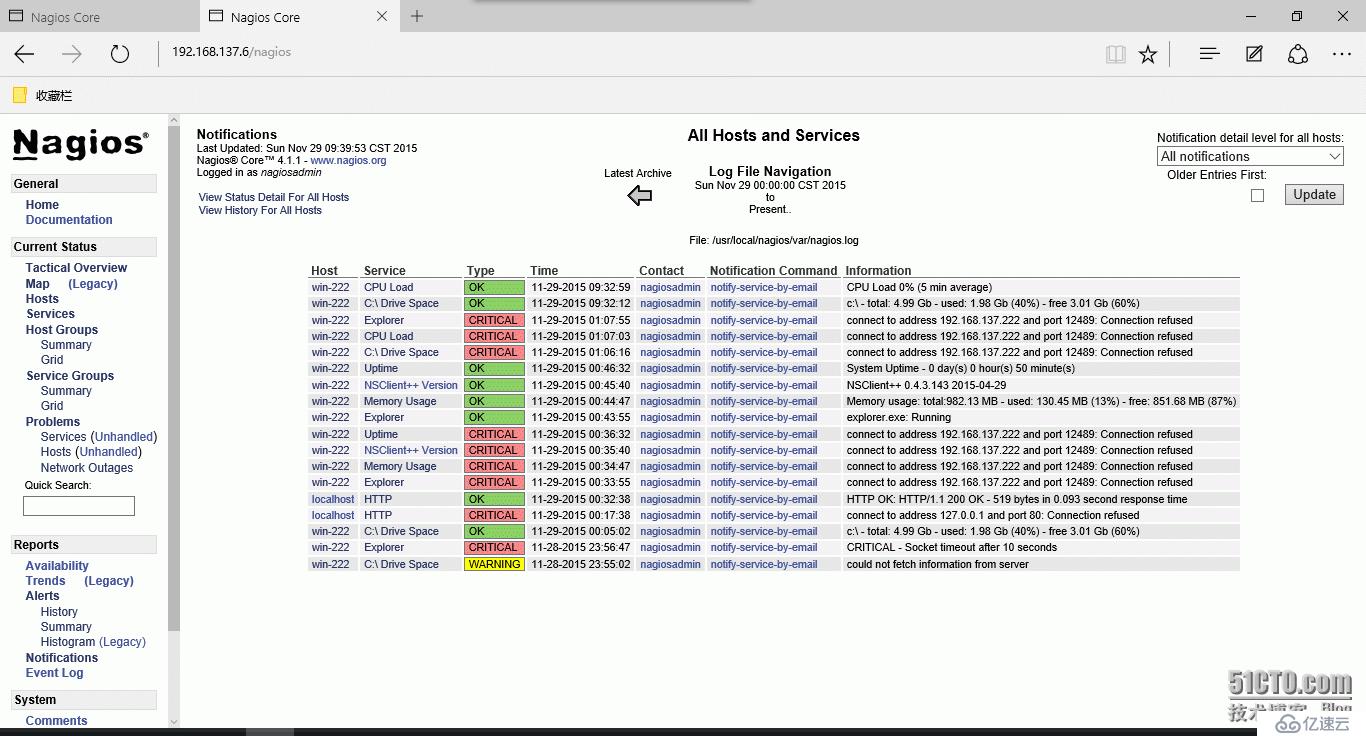Open Tactical Overview page
This screenshot has height=736, width=1366.
coord(76,268)
